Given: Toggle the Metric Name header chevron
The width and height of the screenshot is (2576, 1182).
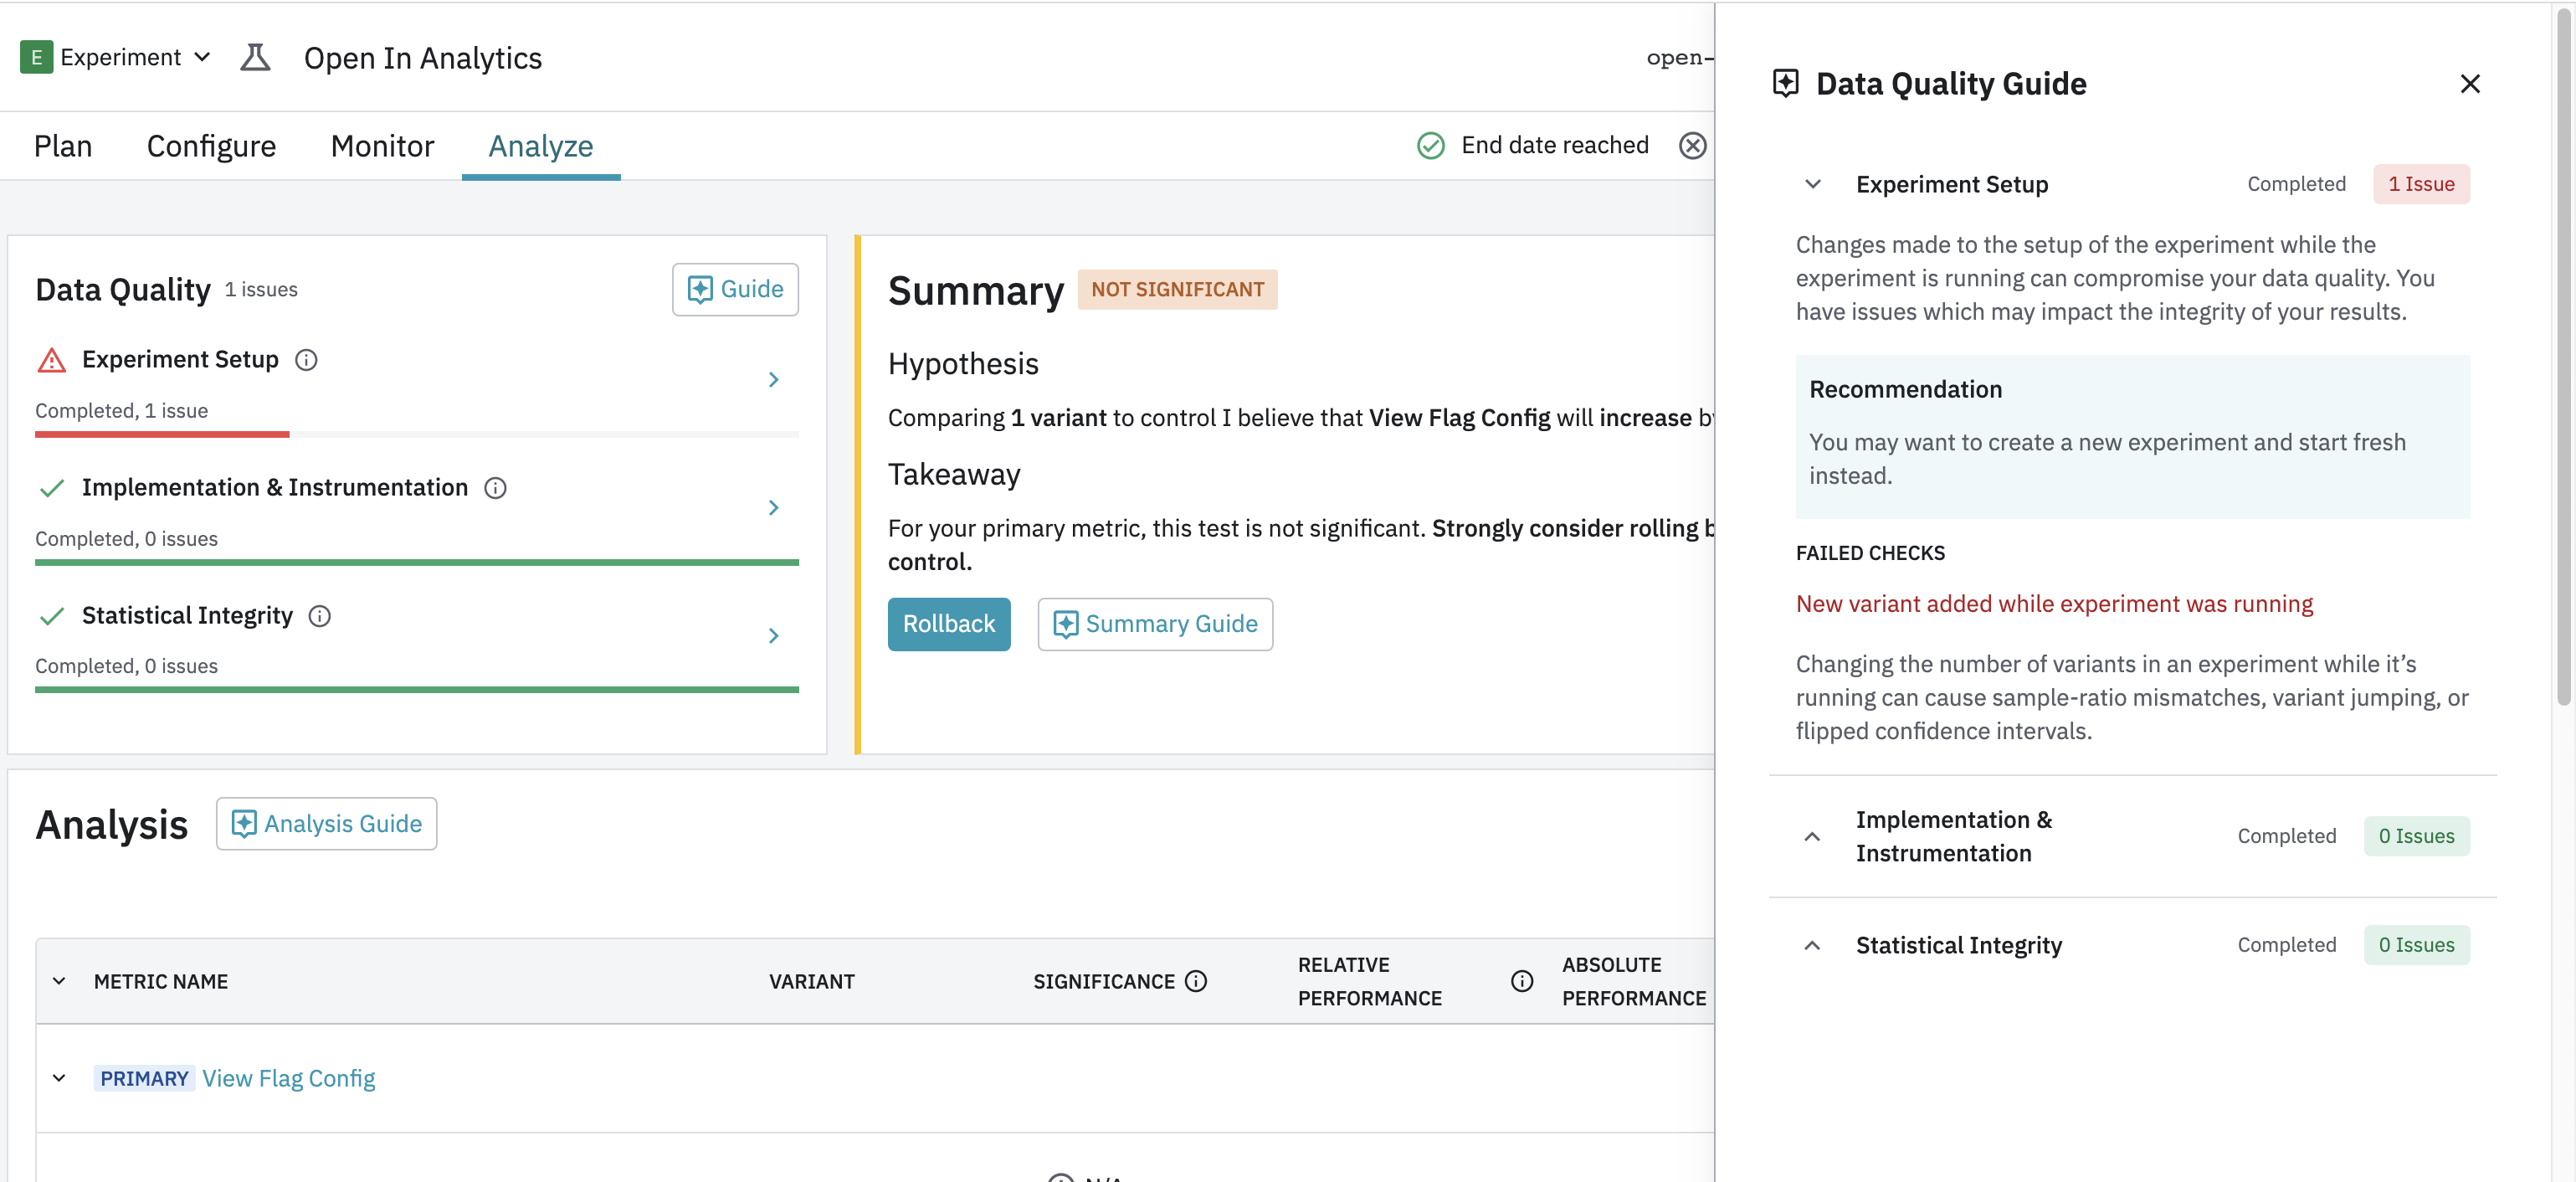Looking at the screenshot, I should pos(59,981).
